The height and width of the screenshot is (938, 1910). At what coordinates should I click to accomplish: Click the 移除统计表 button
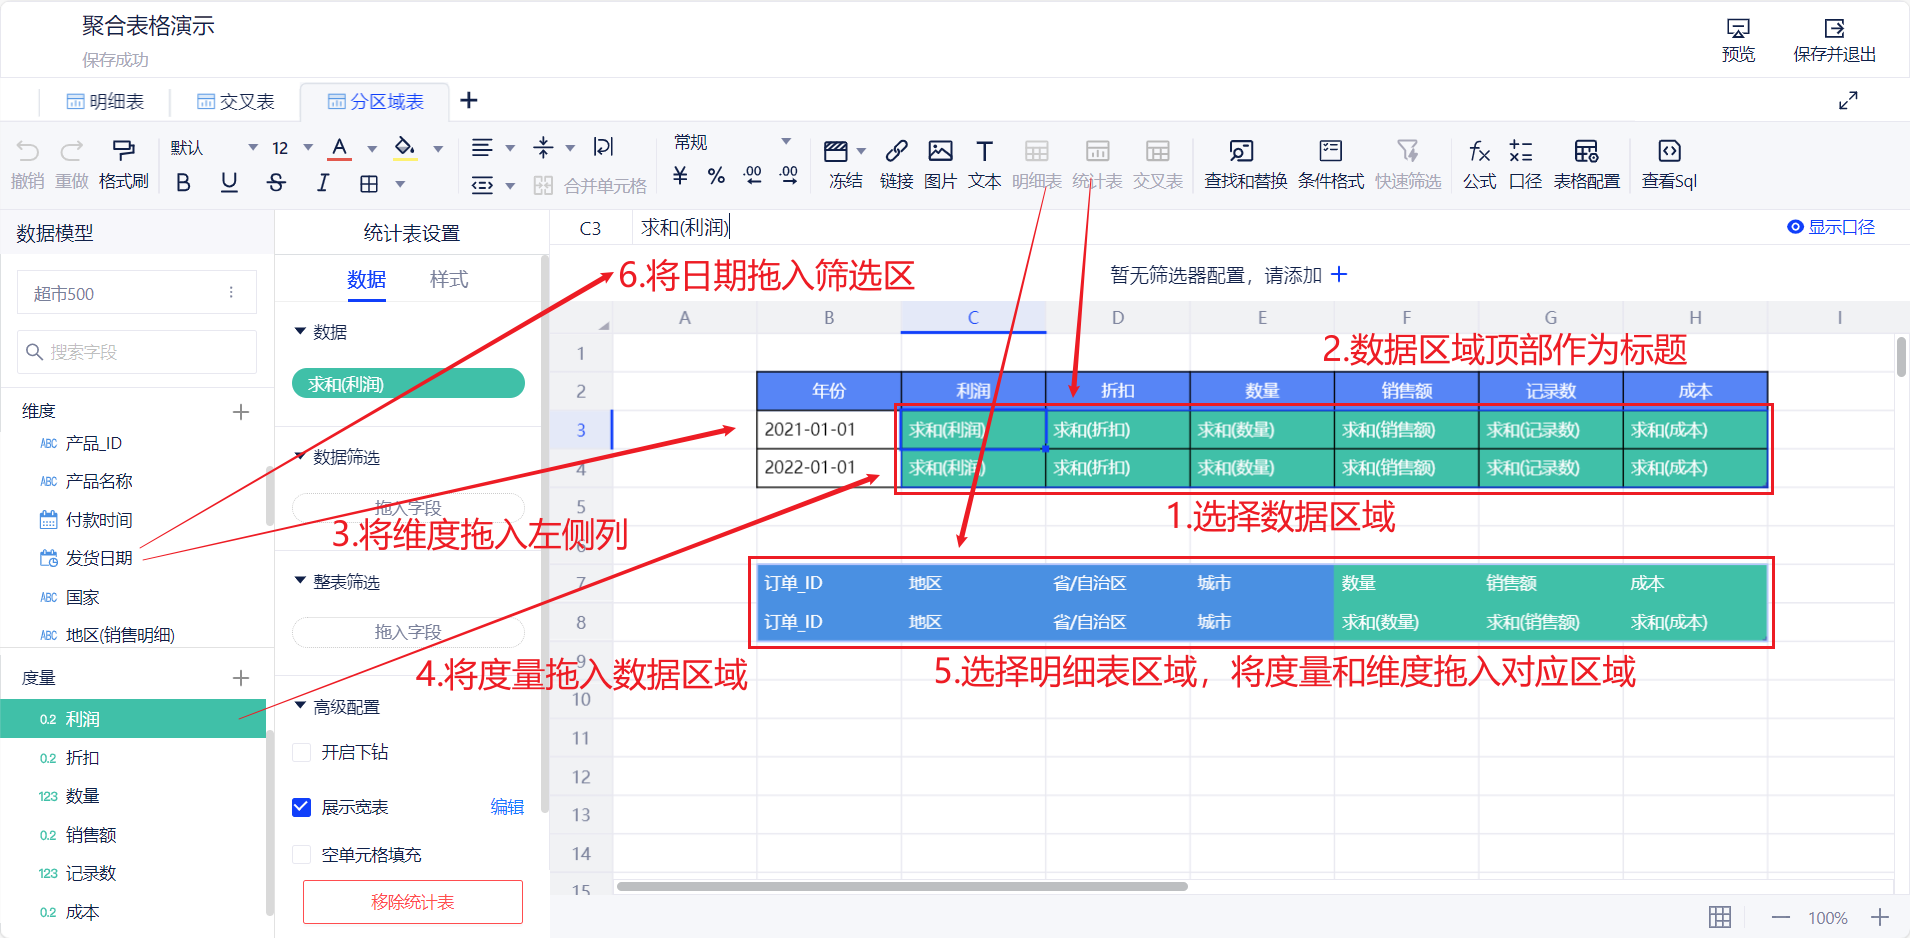(x=412, y=902)
